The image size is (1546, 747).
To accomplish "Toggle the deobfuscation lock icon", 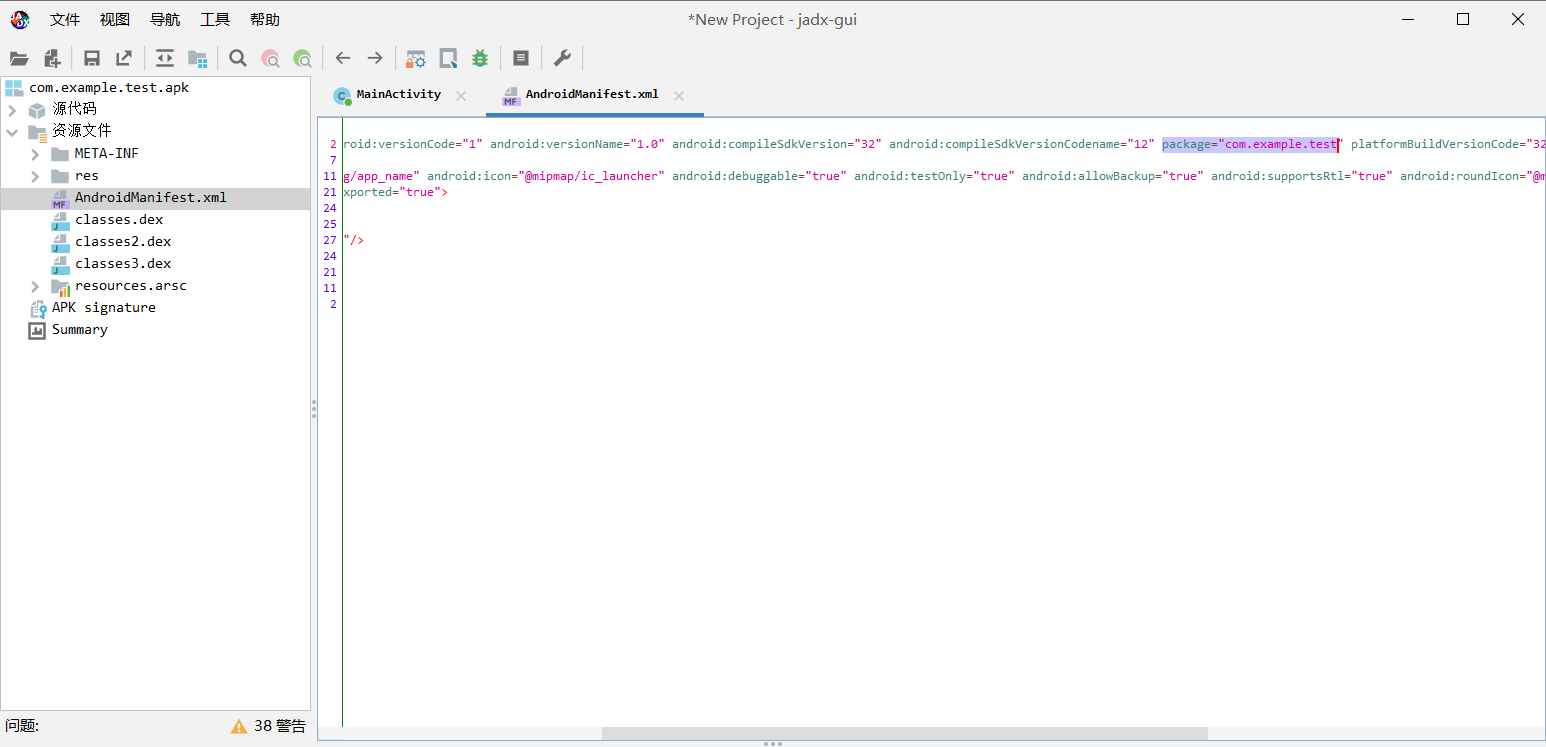I will point(416,58).
